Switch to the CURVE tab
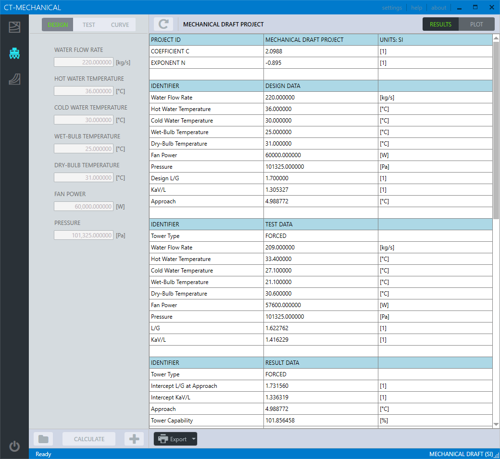The height and width of the screenshot is (459, 500). pyautogui.click(x=120, y=25)
